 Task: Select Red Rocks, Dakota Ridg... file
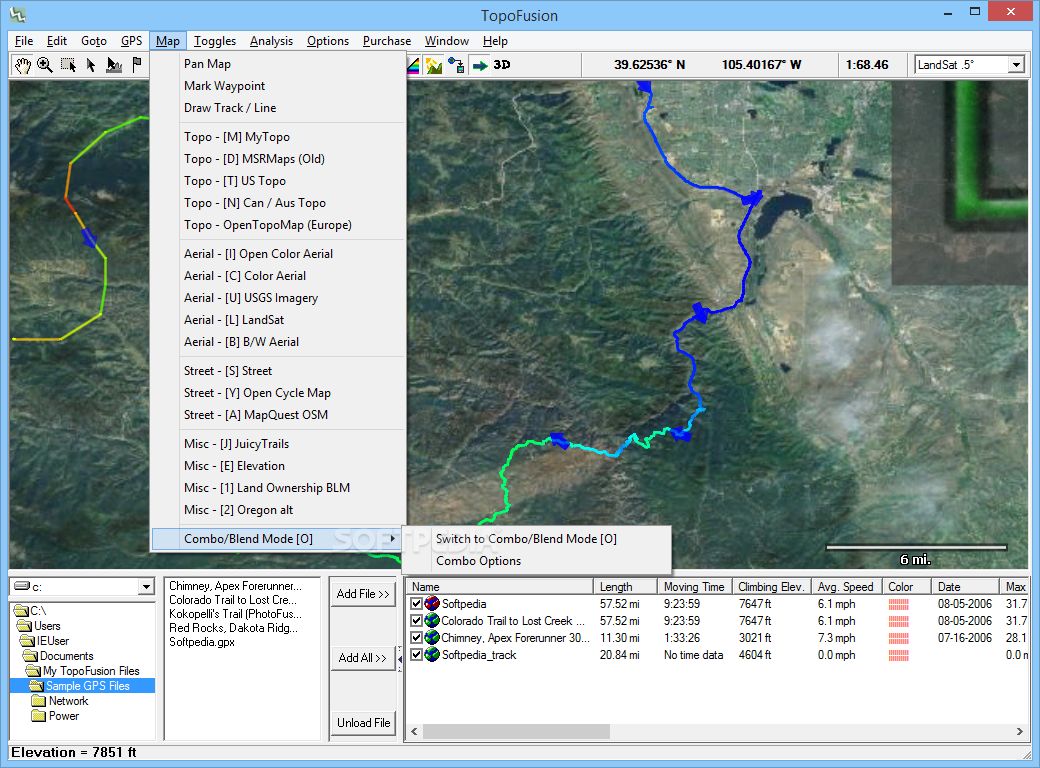click(233, 627)
